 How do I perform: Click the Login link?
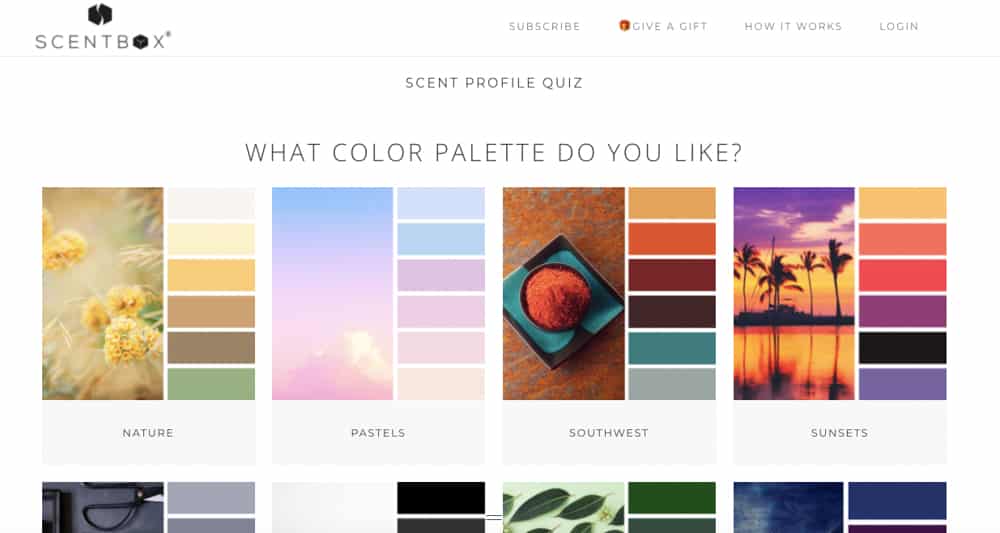point(899,27)
